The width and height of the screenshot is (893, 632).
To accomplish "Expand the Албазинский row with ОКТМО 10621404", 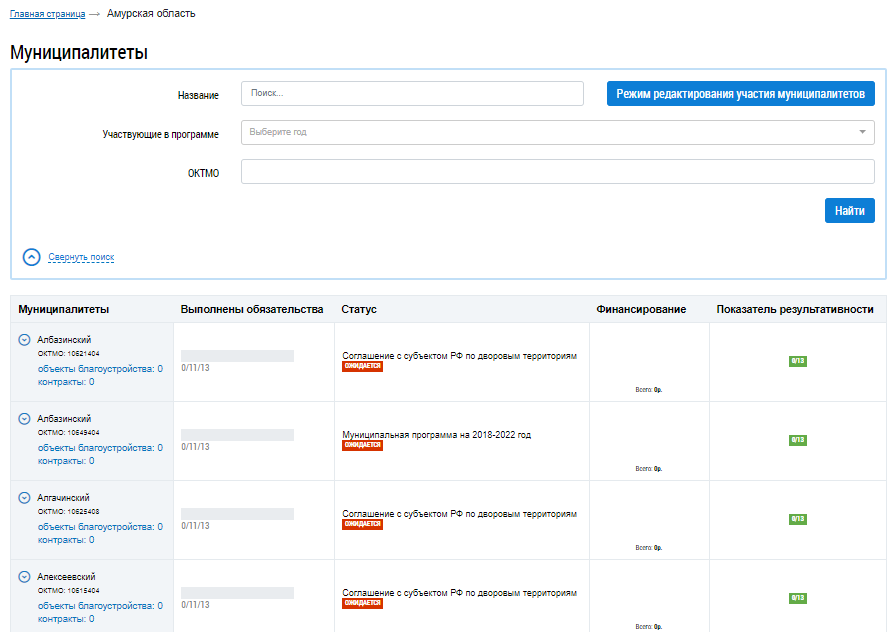I will click(x=25, y=340).
